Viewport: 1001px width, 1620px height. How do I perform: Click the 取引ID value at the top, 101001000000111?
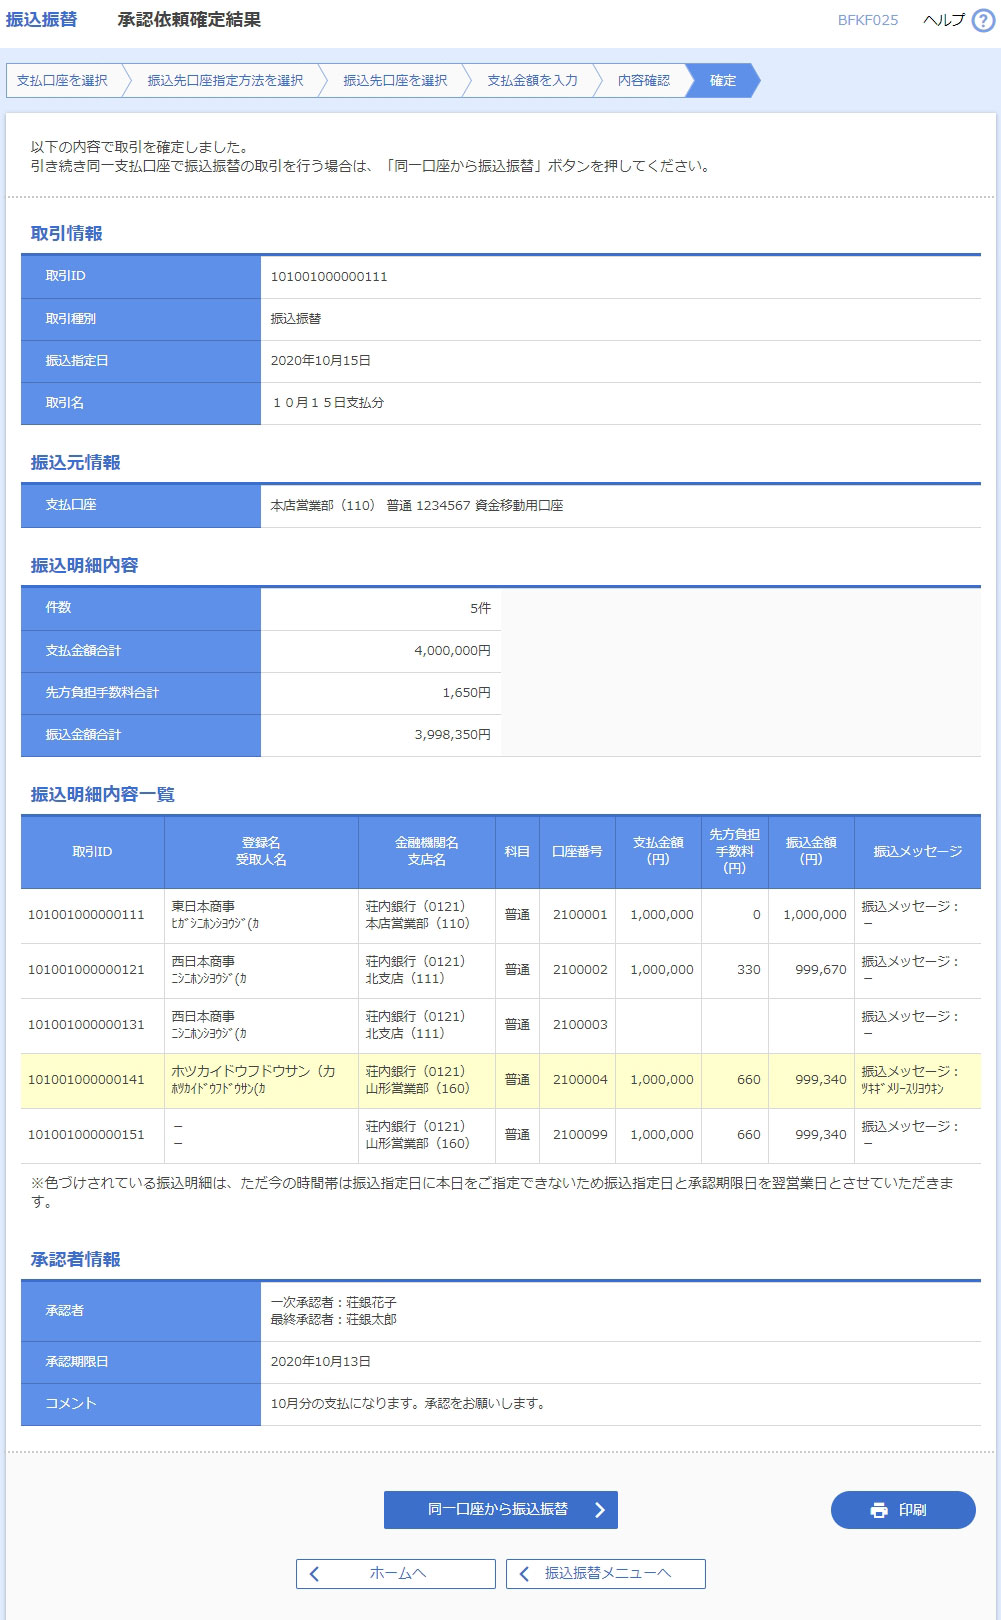329,277
